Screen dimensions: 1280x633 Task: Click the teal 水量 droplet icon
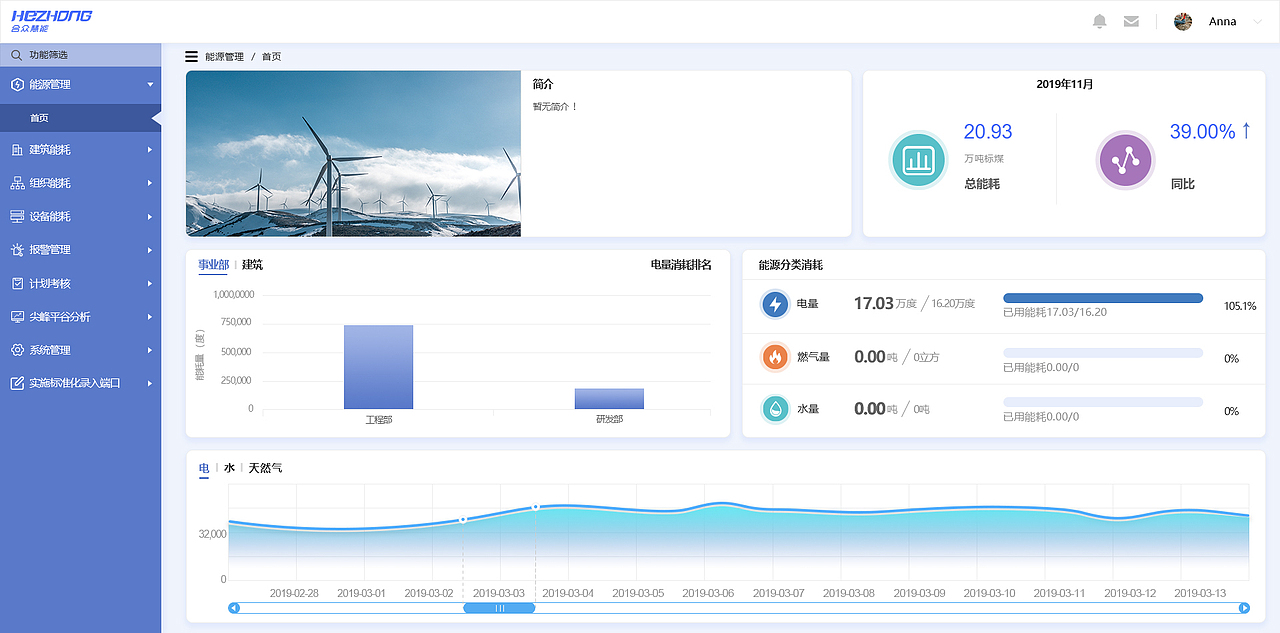click(775, 408)
